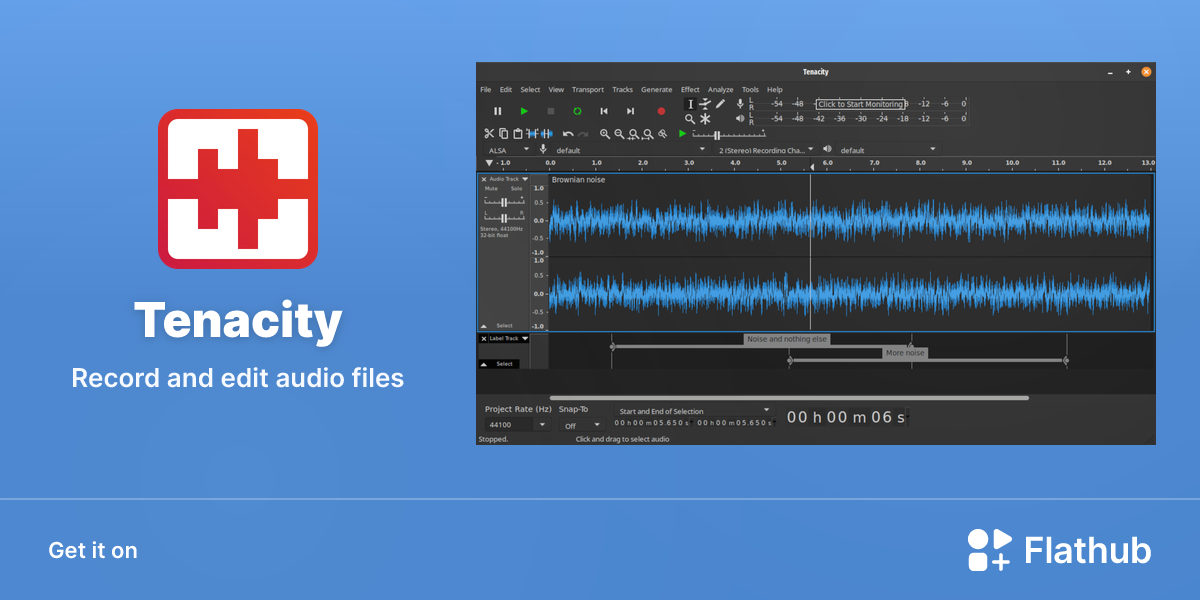Viewport: 1200px width, 600px height.
Task: Skip to the end of the project
Action: 630,111
